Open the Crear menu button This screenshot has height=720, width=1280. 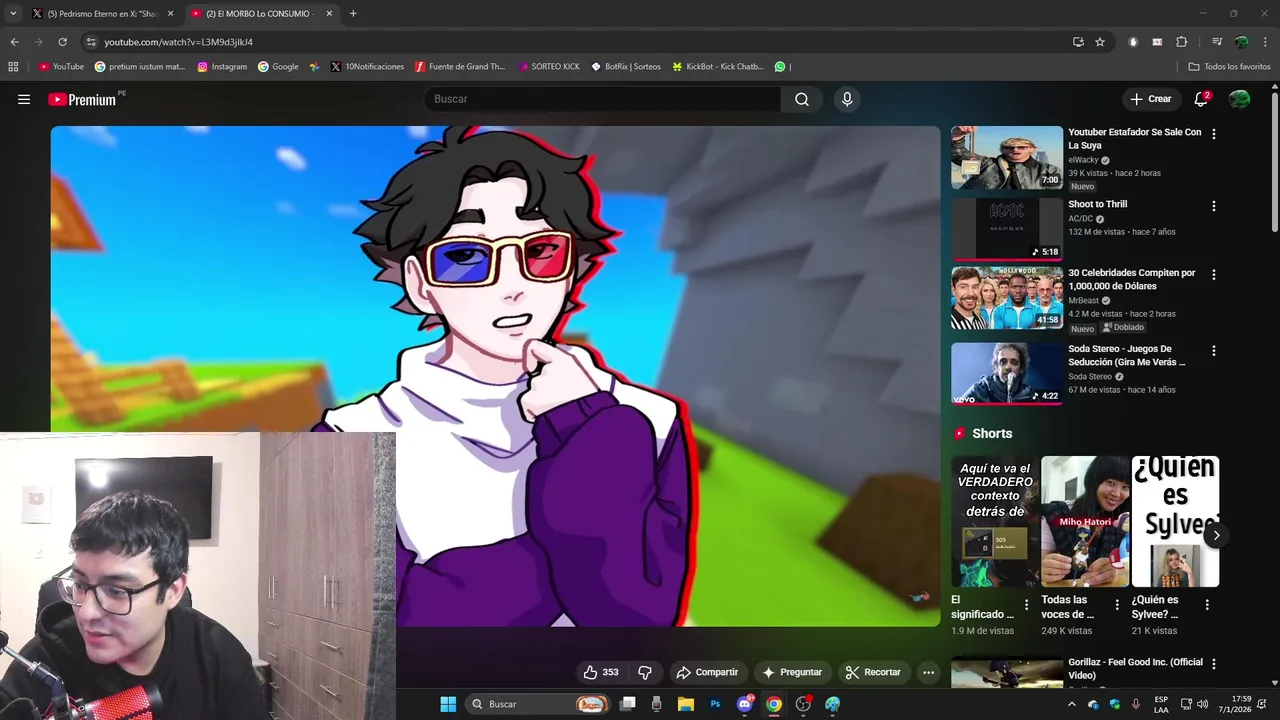pyautogui.click(x=1150, y=99)
